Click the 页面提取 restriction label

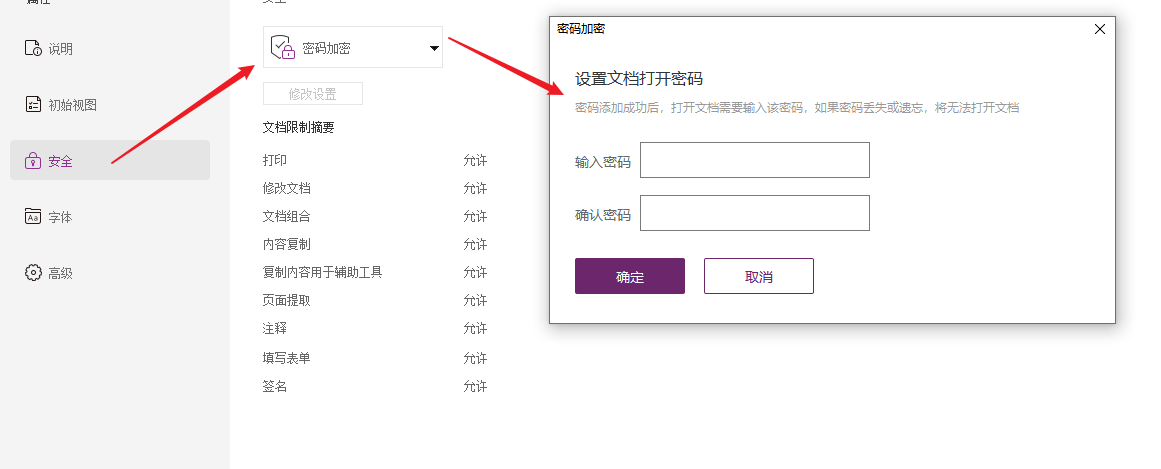(x=287, y=300)
